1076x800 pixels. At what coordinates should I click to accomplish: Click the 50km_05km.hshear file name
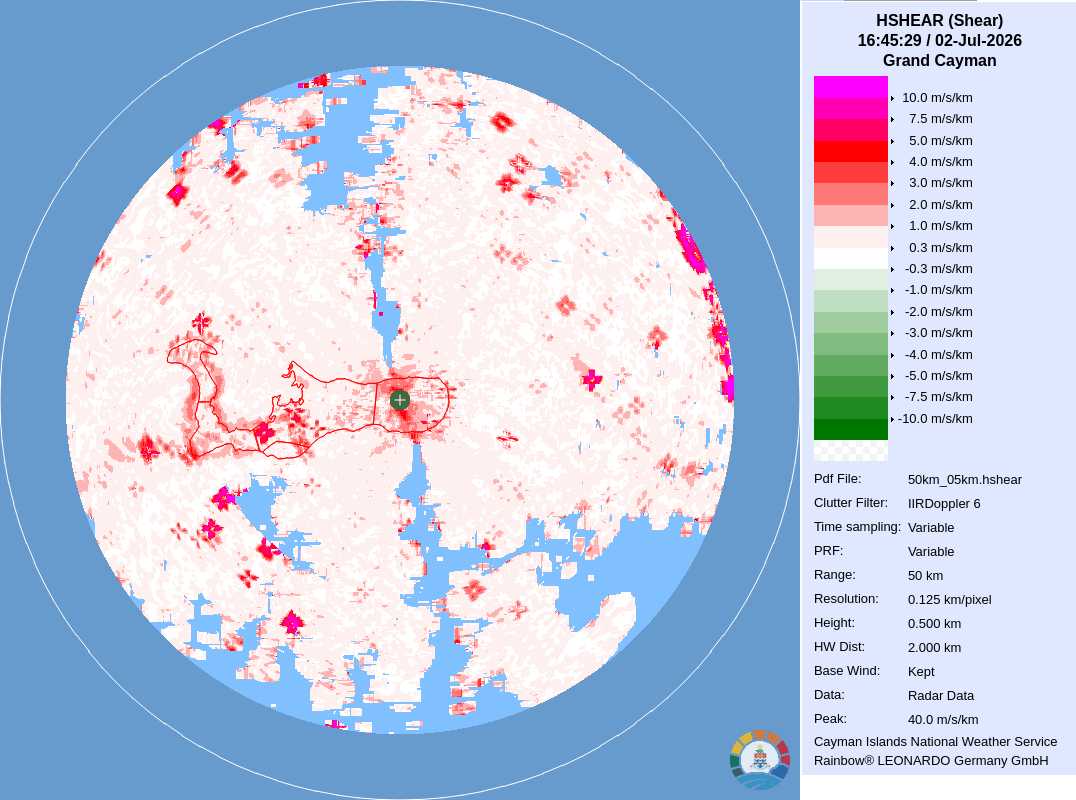pos(964,480)
